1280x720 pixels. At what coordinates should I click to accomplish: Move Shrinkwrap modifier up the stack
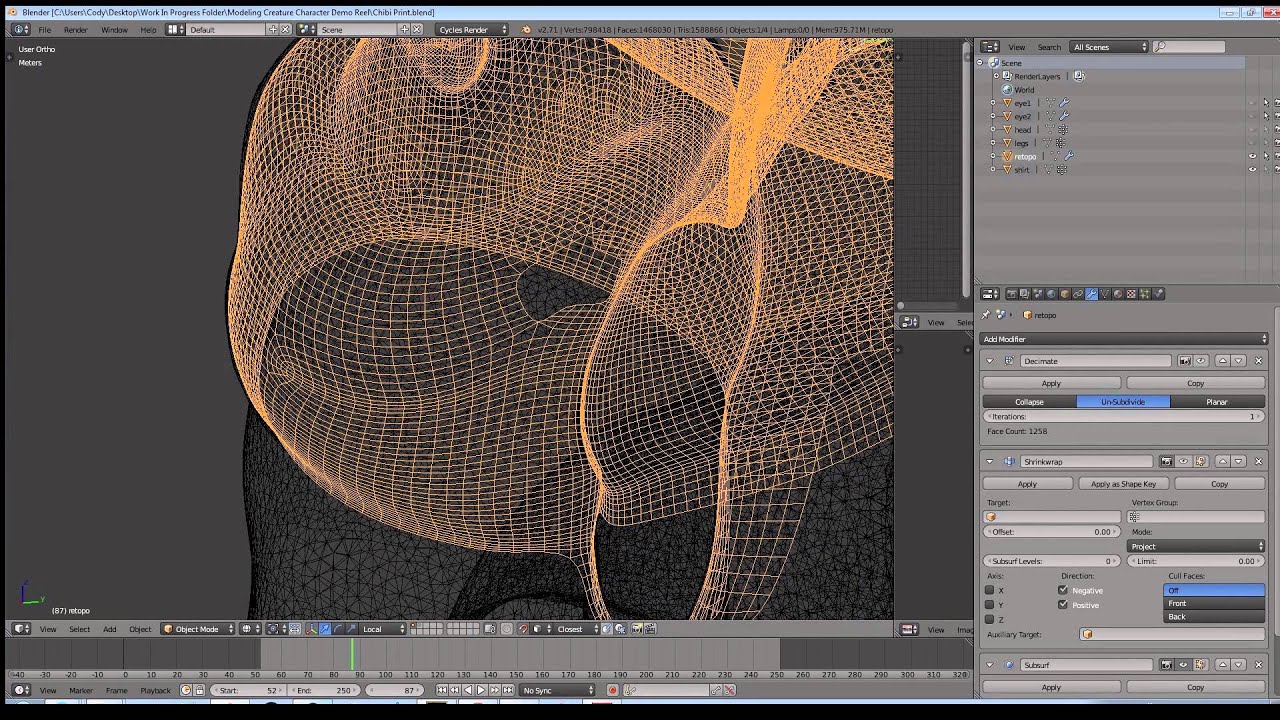[x=1222, y=461]
